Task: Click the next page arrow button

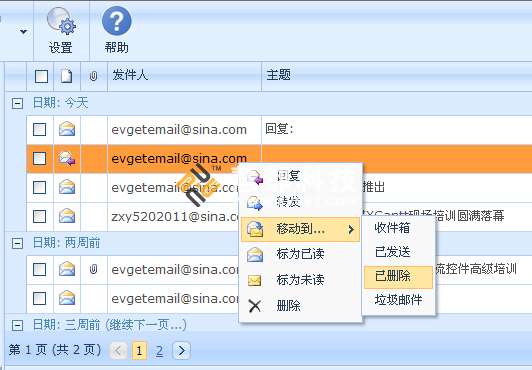Action: [182, 350]
